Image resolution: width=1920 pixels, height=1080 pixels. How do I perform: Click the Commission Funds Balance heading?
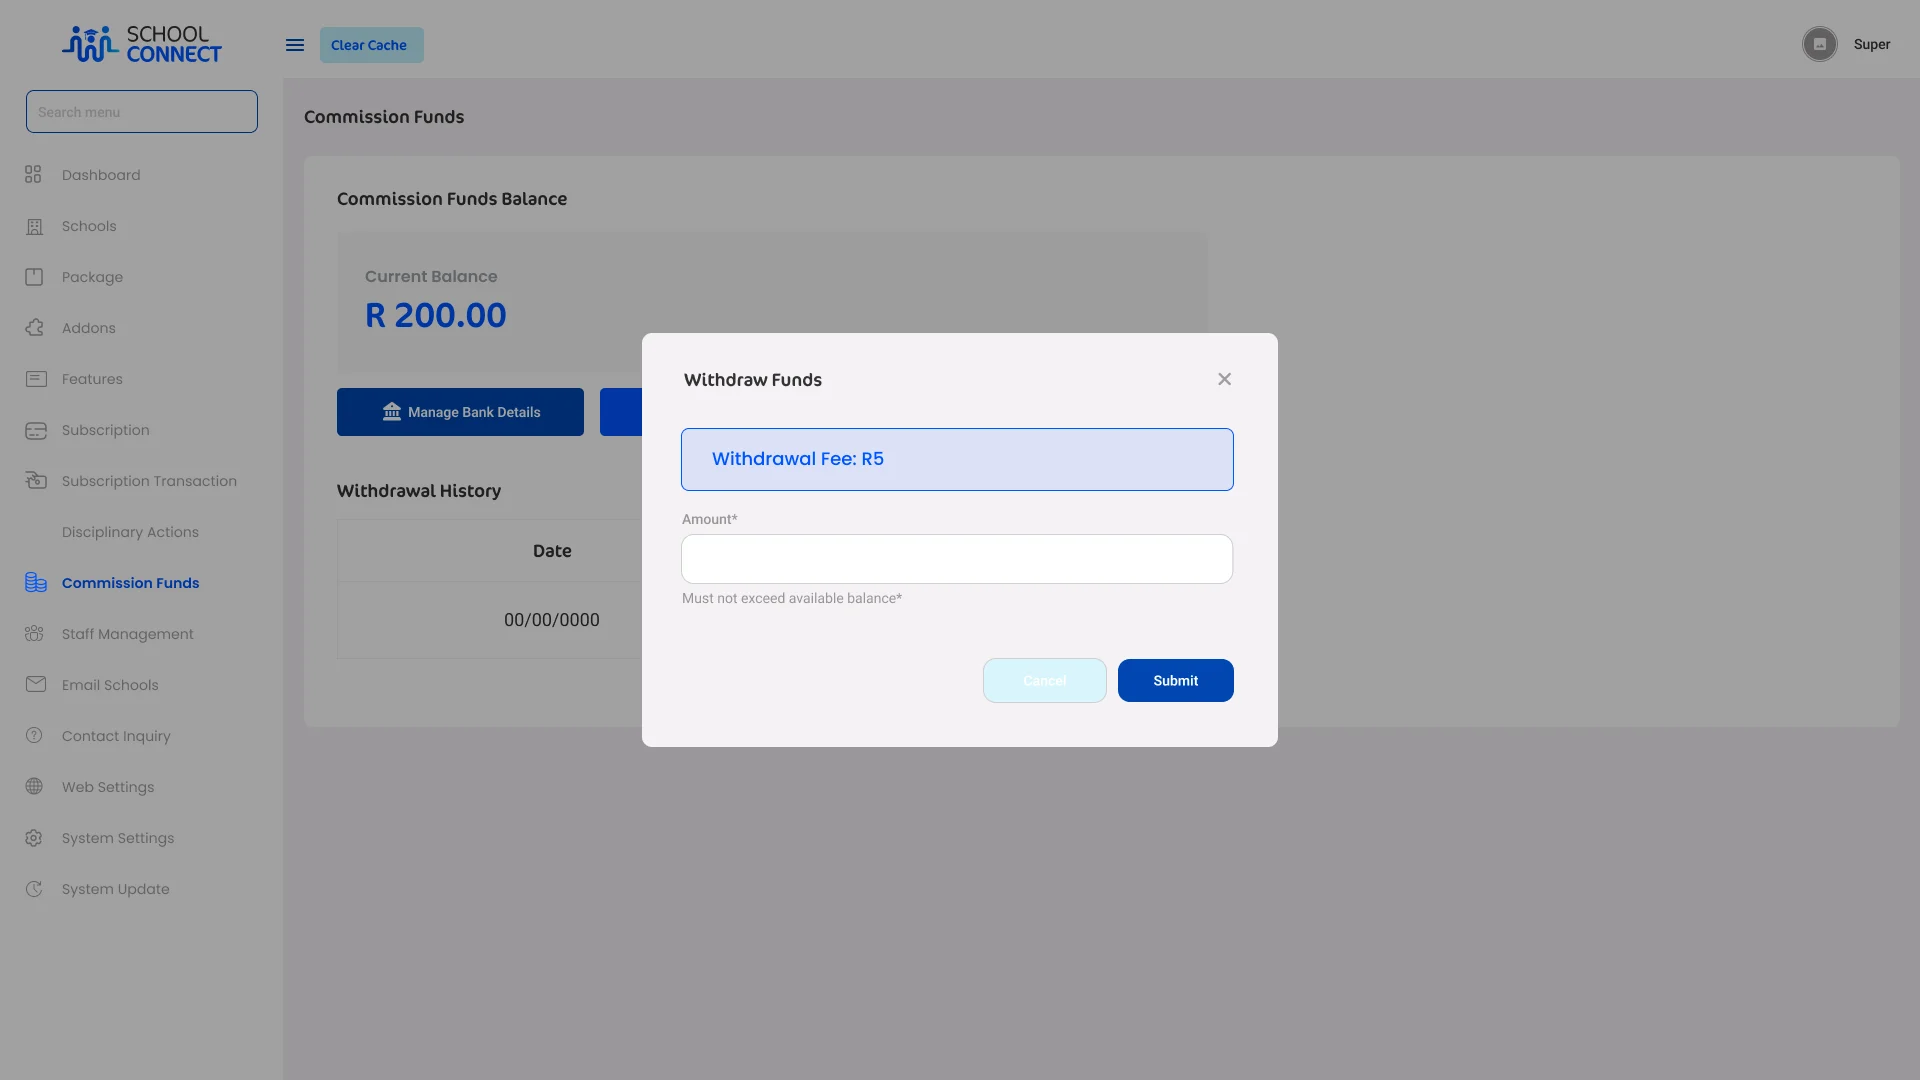452,199
